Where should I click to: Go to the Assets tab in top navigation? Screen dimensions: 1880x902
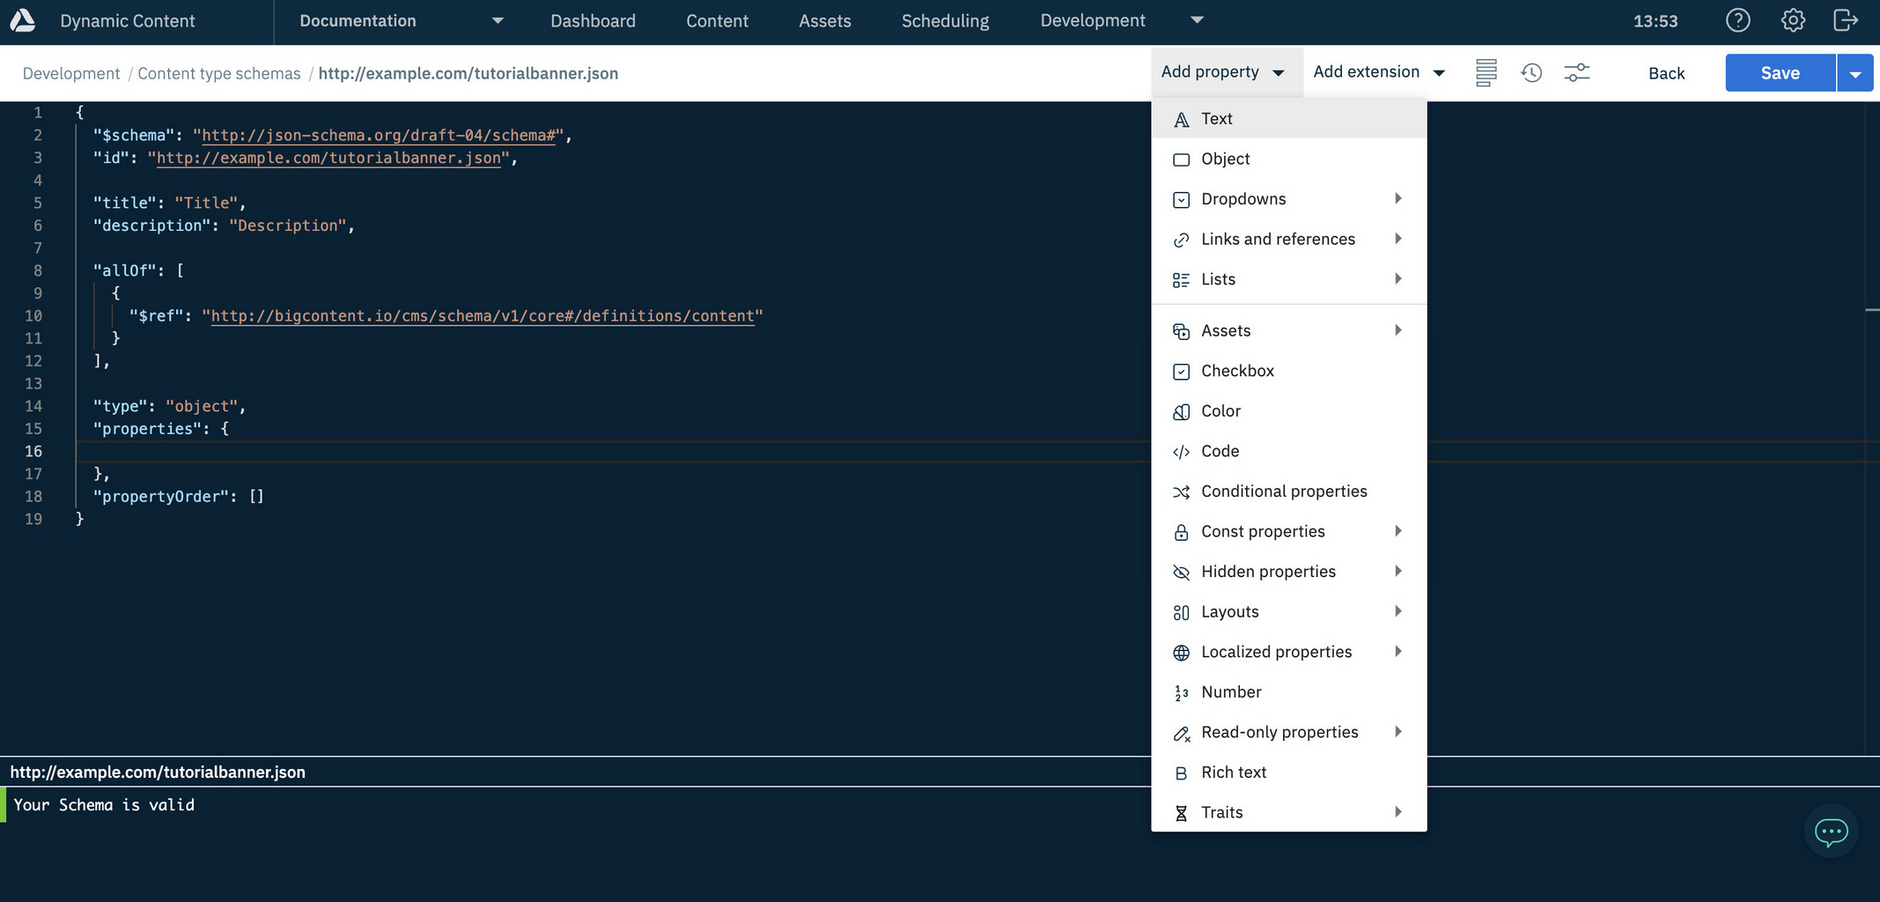point(825,21)
